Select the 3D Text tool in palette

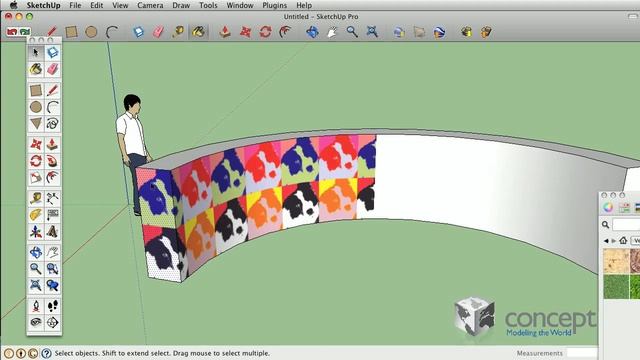[x=53, y=231]
